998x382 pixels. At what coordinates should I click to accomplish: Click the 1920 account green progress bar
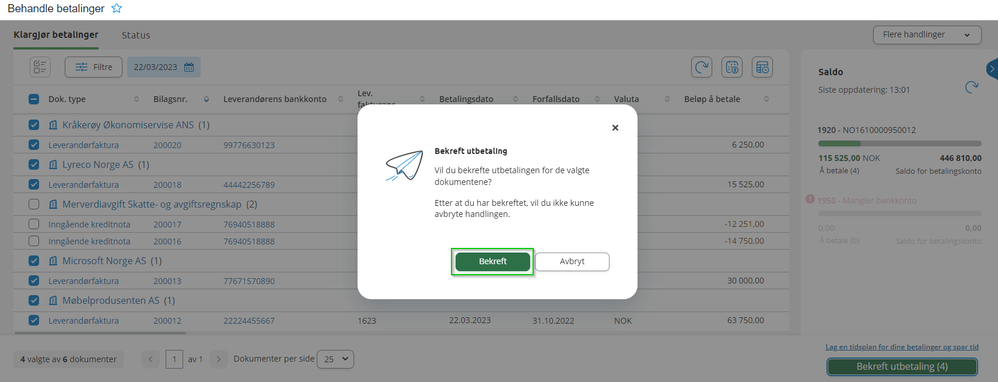tap(899, 144)
